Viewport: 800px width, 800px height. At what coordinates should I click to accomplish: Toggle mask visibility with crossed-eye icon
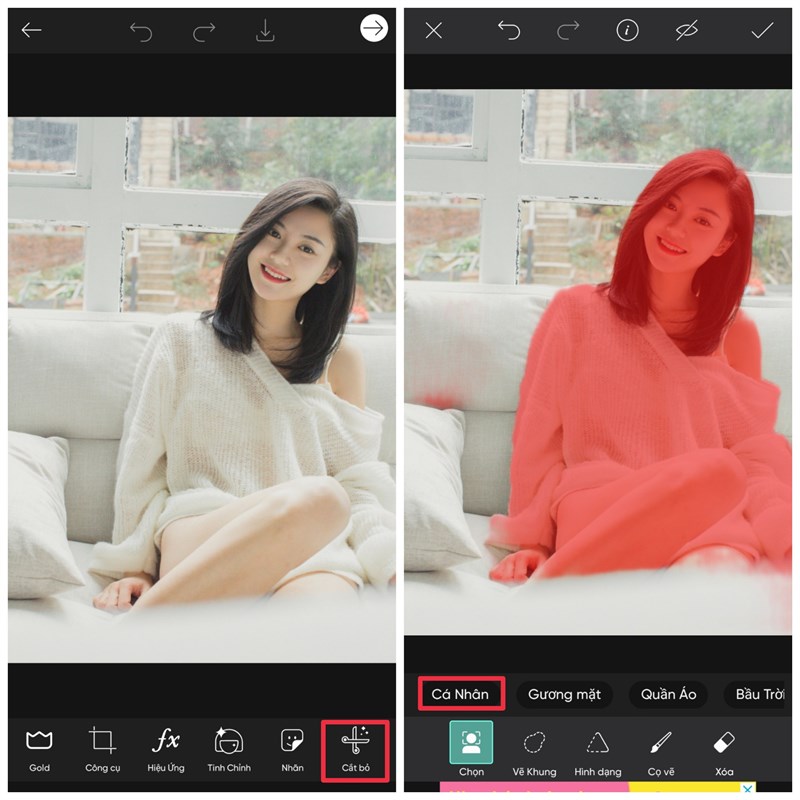pyautogui.click(x=686, y=31)
